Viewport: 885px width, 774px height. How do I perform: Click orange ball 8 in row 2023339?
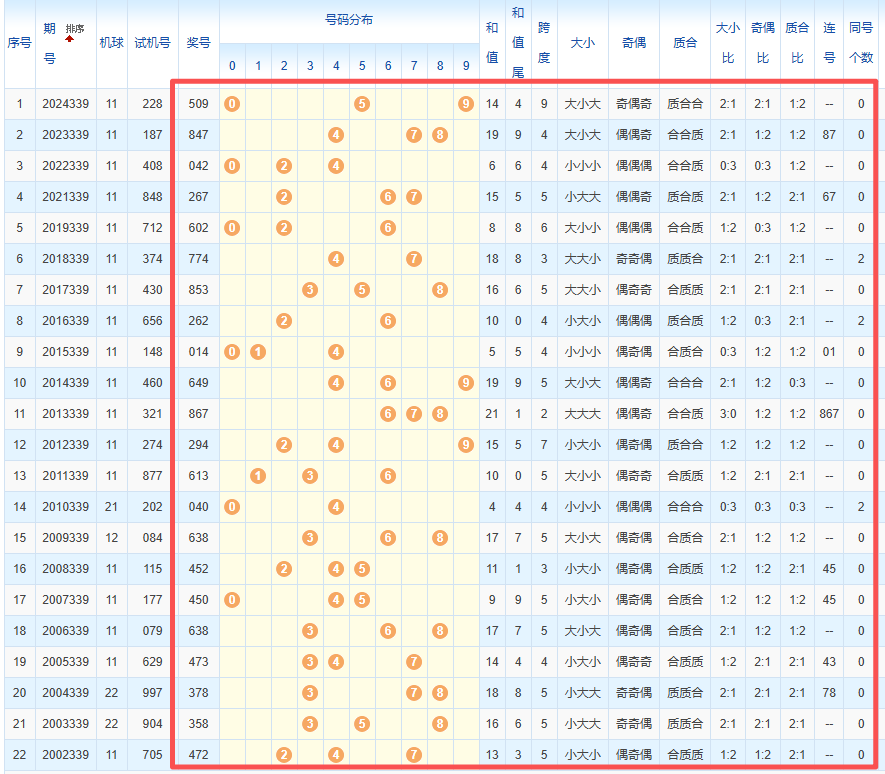(440, 135)
